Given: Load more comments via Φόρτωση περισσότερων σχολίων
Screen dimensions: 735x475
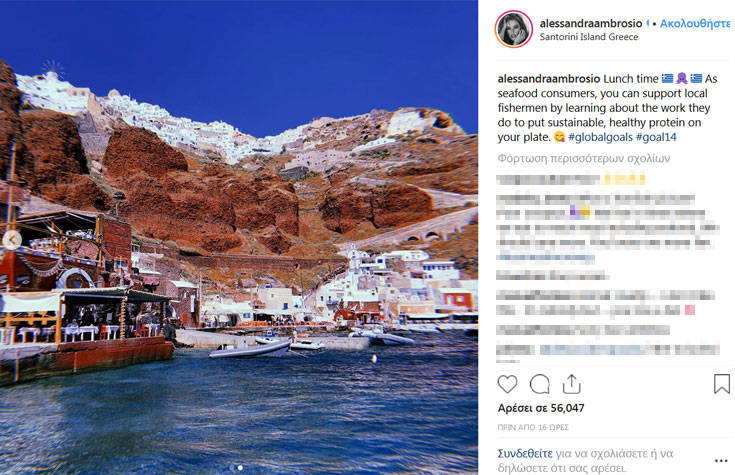Looking at the screenshot, I should [x=584, y=158].
